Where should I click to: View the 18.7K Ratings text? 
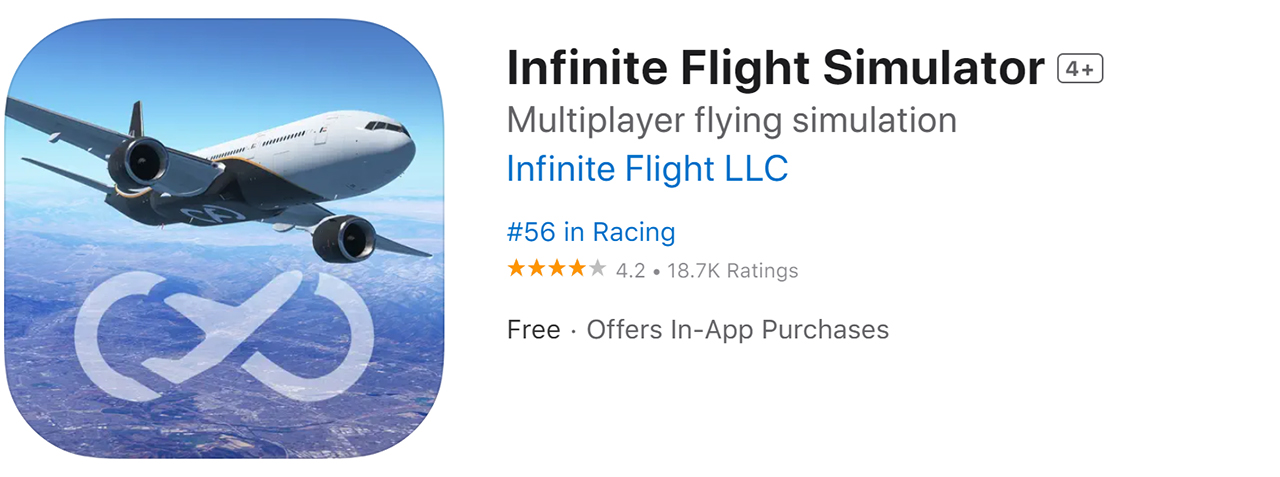pos(731,271)
